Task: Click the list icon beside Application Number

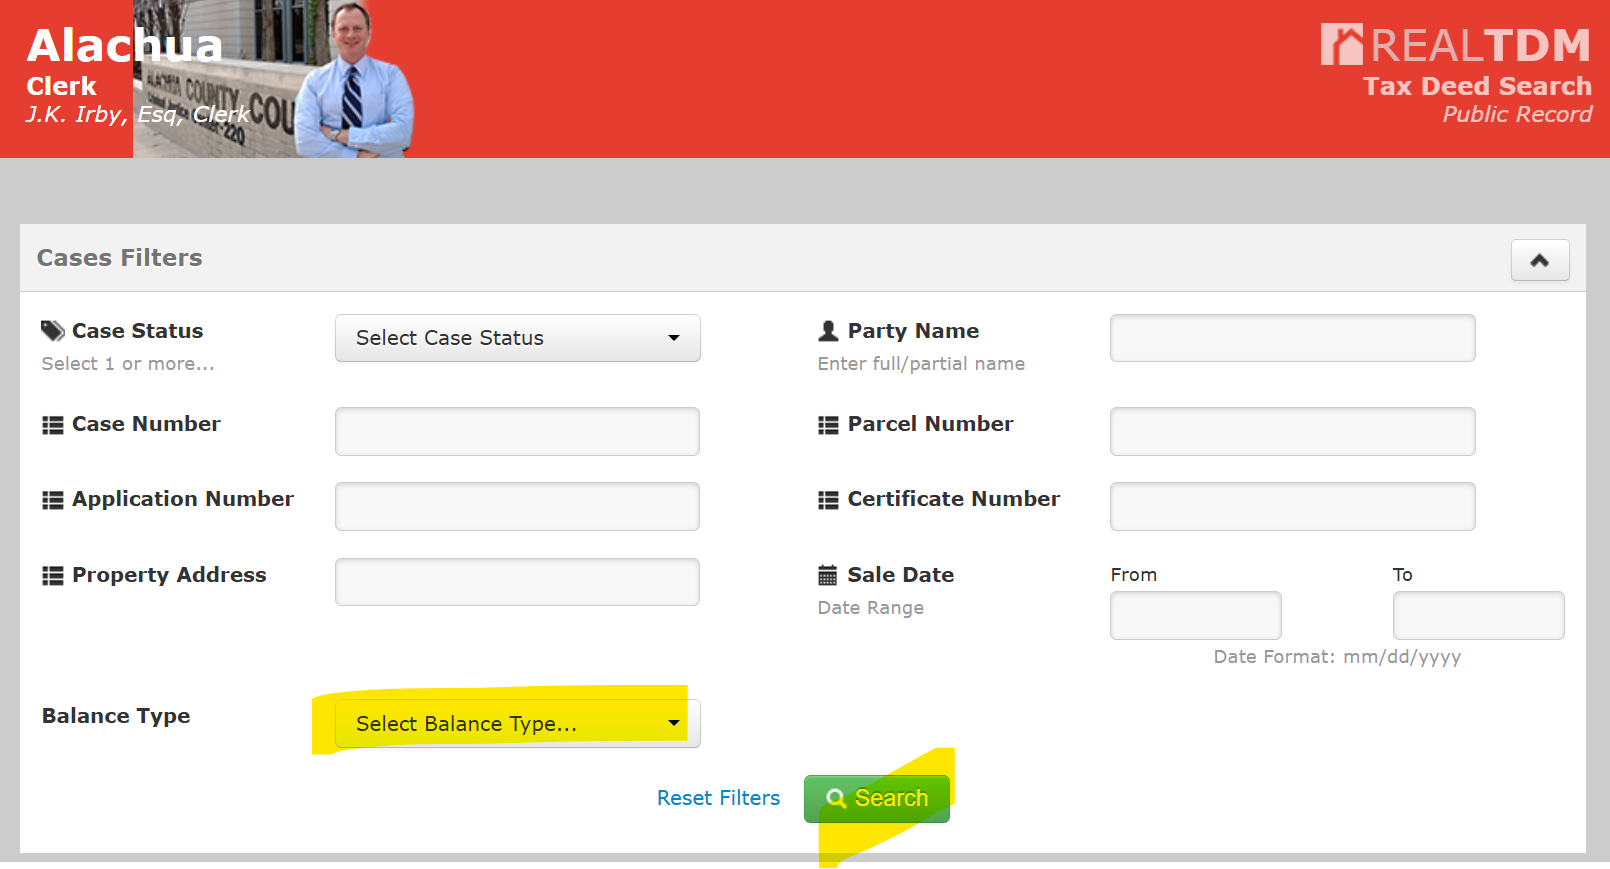Action: tap(52, 500)
